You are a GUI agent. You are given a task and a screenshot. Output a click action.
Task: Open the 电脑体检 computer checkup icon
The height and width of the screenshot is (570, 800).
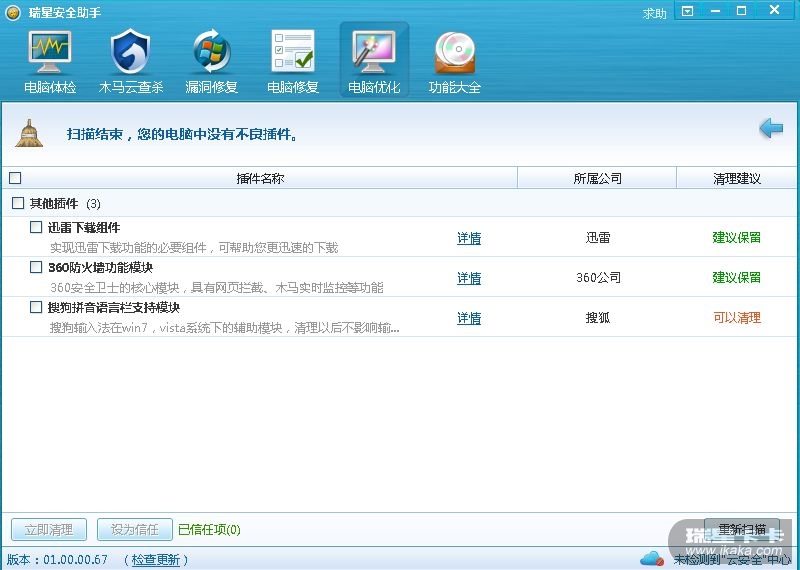click(x=49, y=61)
